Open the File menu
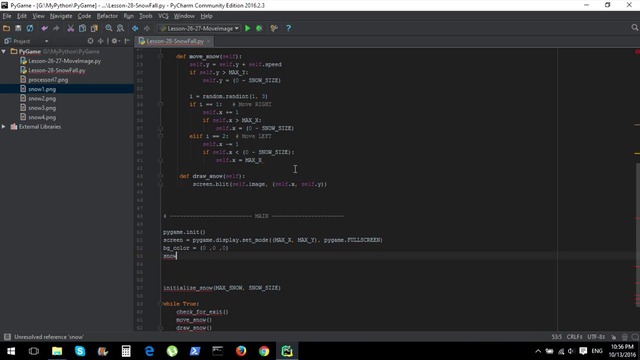 (7, 16)
